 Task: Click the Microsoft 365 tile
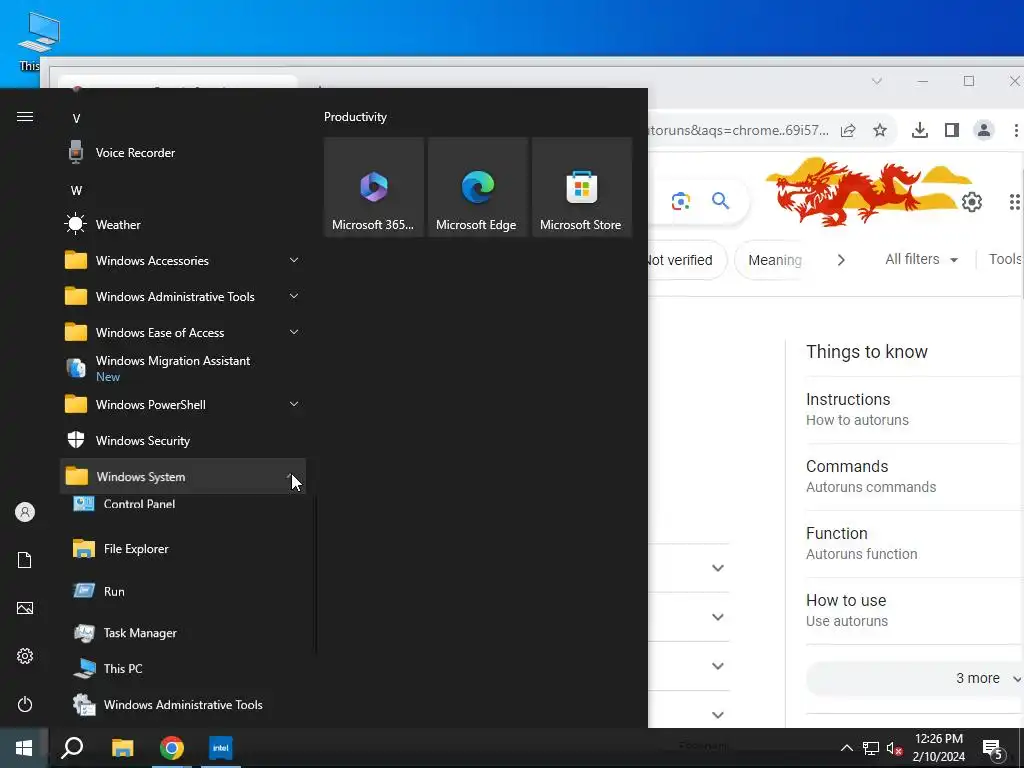point(374,187)
